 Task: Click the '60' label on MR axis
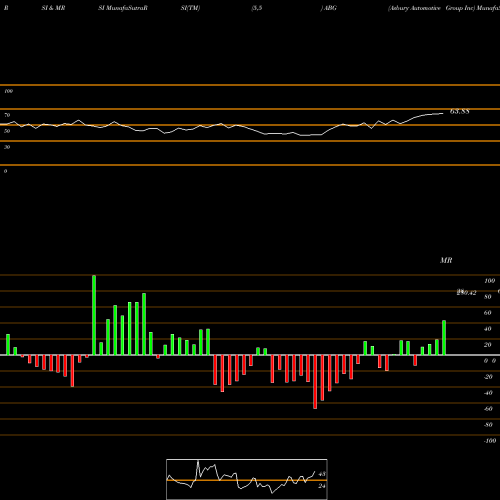click(x=488, y=313)
